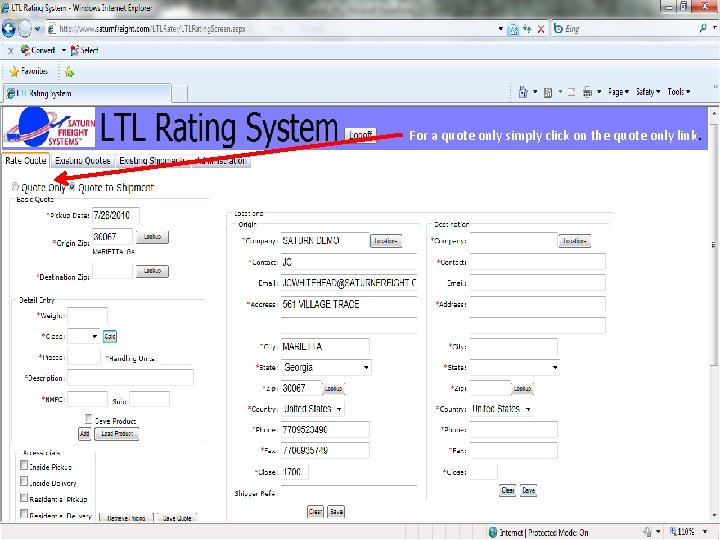Open the Class dropdown in Detail Entry
This screenshot has width=720, height=540.
pos(83,336)
